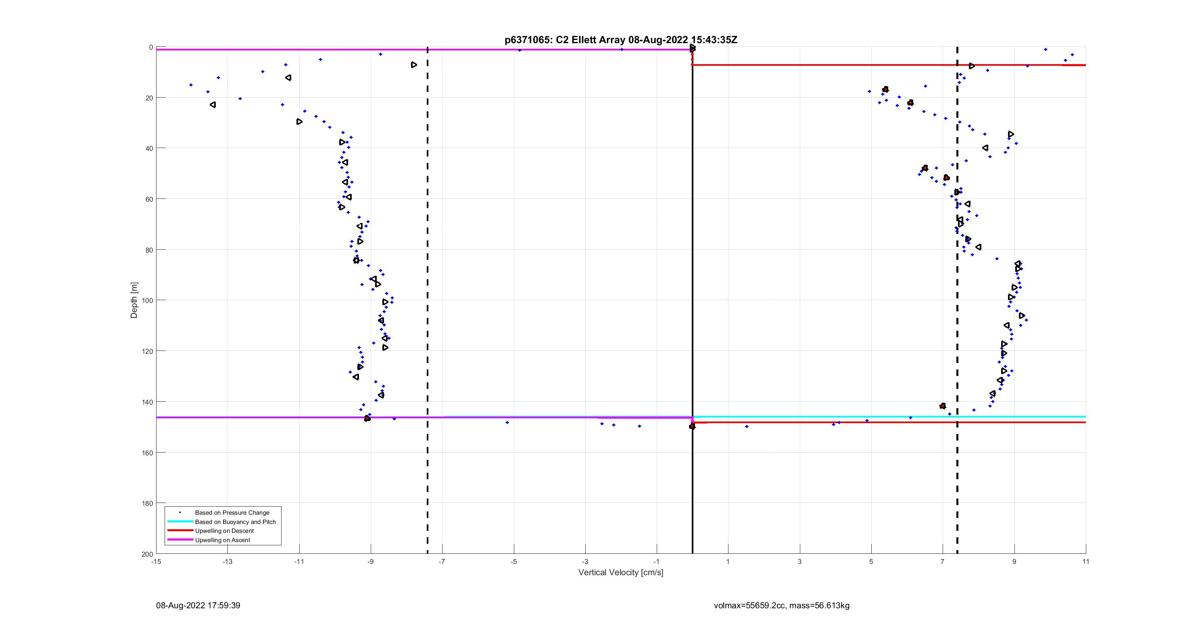Click y-axis tick label '160'
Image resolution: width=1200 pixels, height=622 pixels.
(x=146, y=452)
